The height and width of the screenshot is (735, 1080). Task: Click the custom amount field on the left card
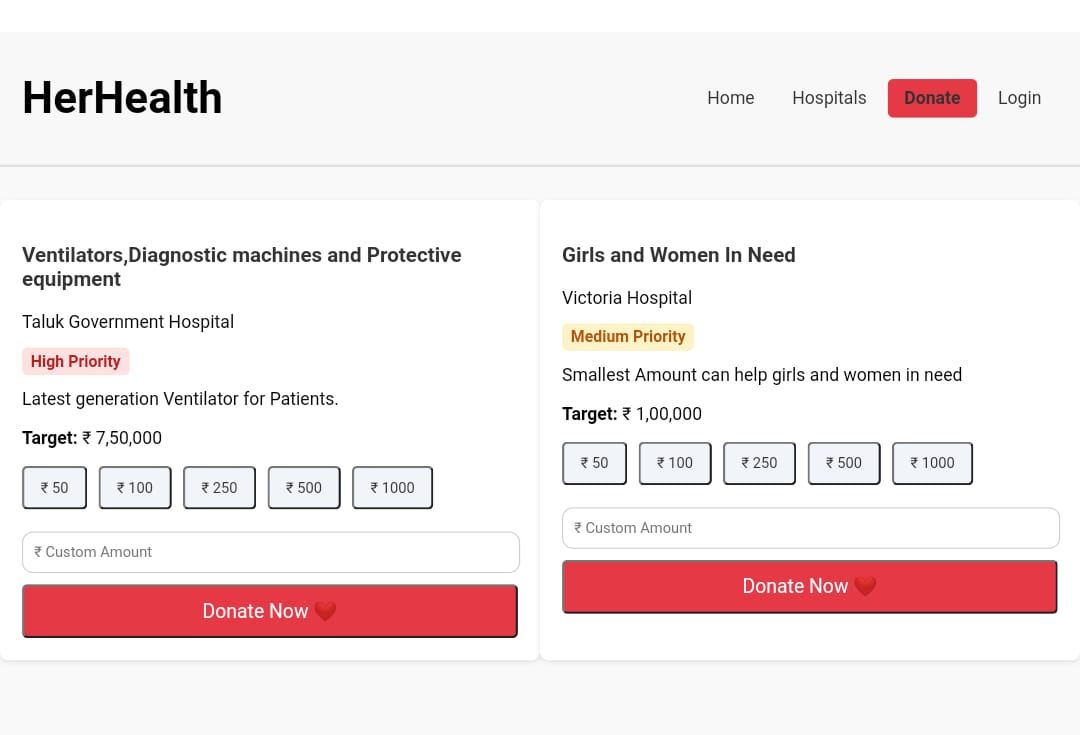(270, 551)
